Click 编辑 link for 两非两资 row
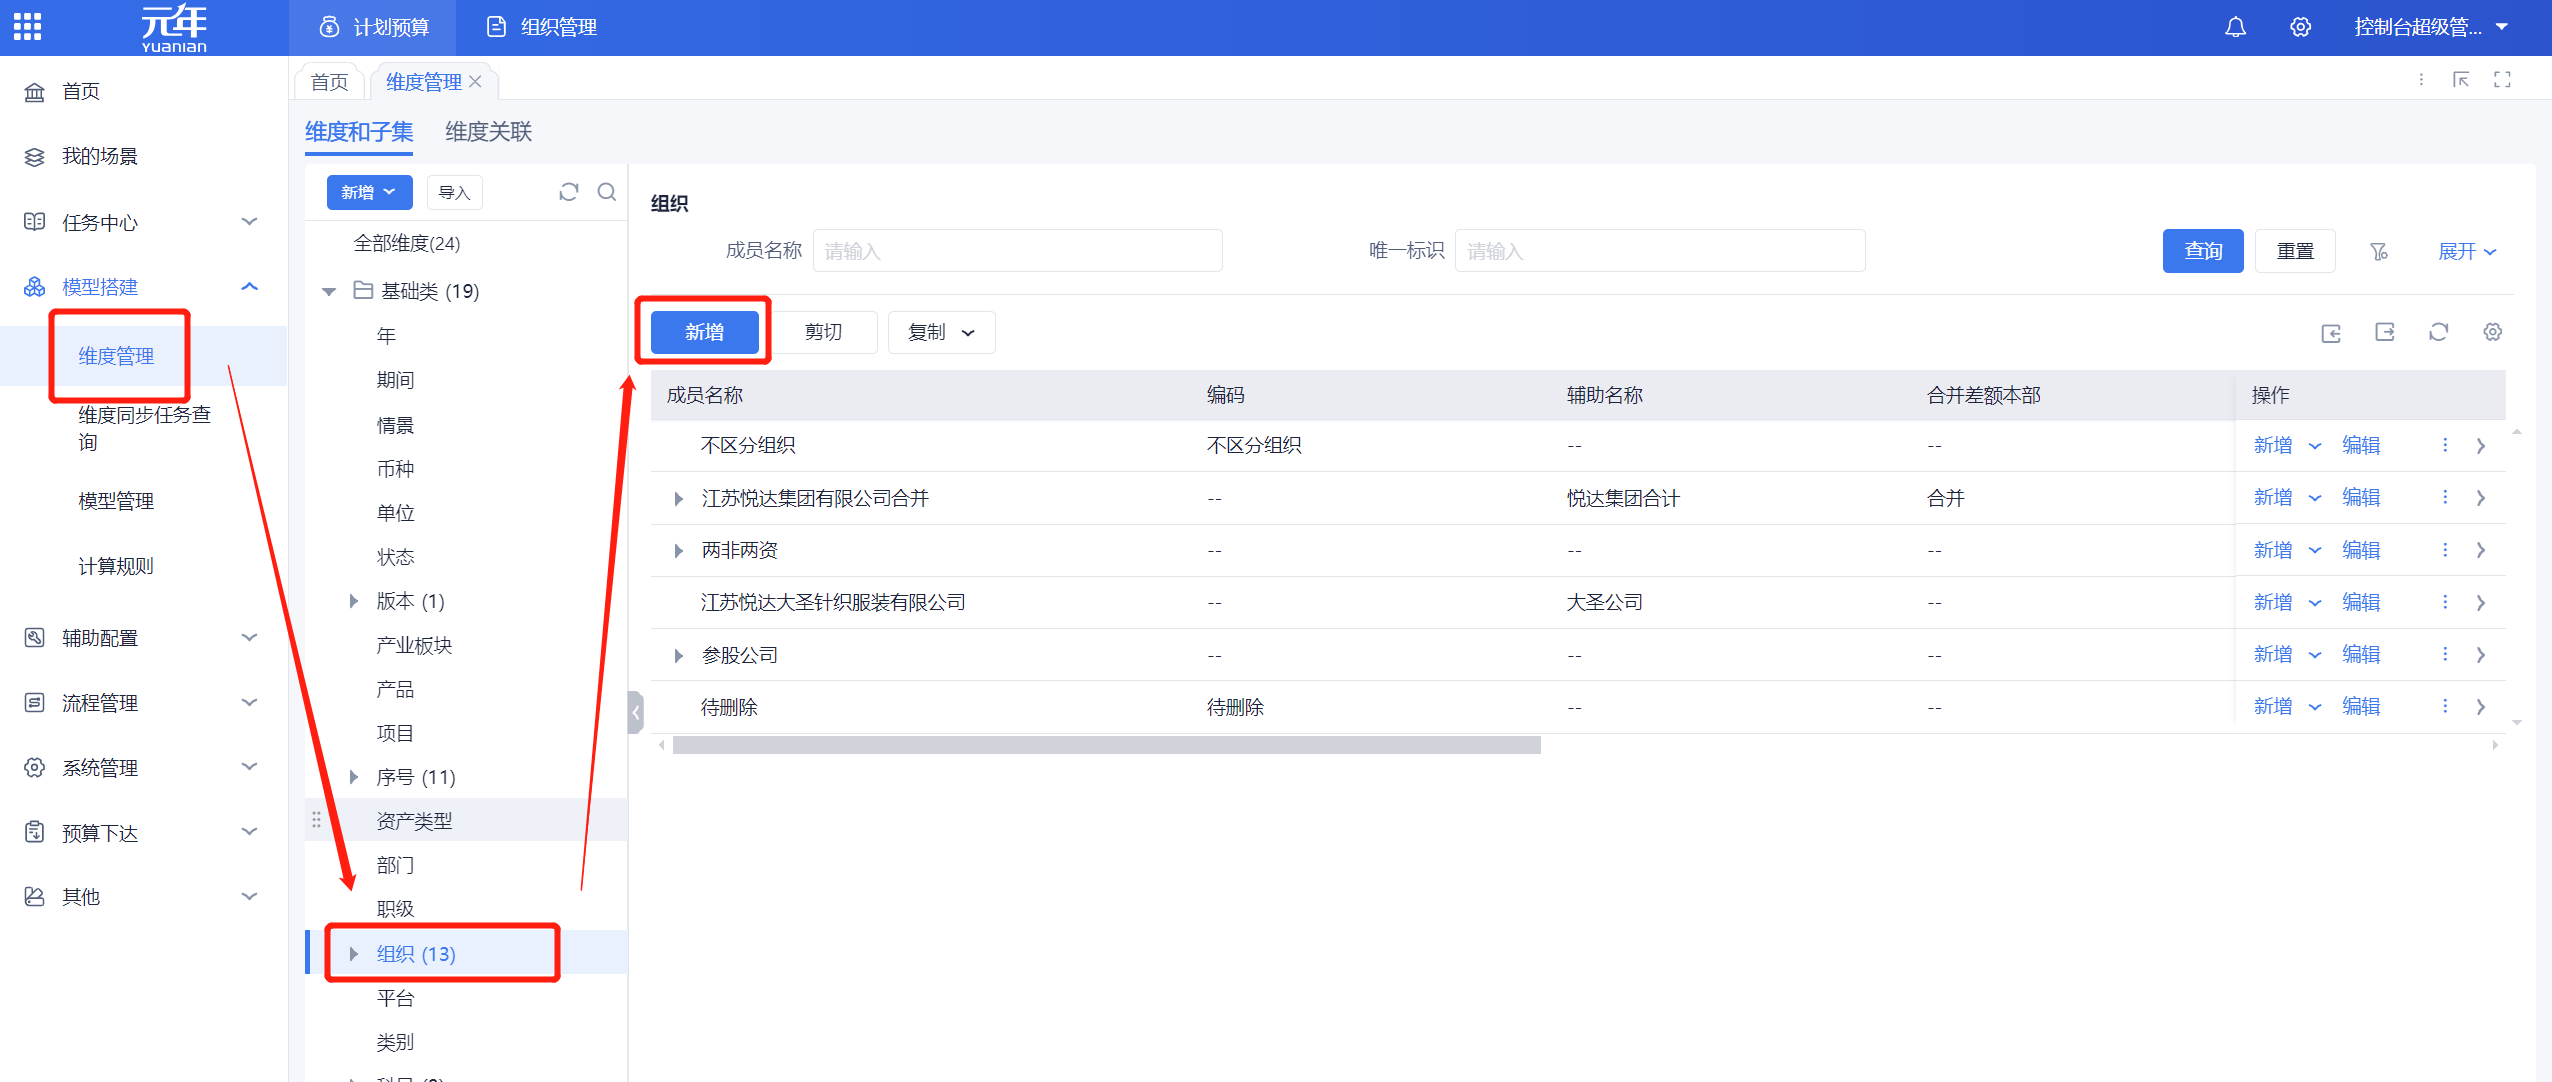The height and width of the screenshot is (1082, 2552). pos(2360,550)
